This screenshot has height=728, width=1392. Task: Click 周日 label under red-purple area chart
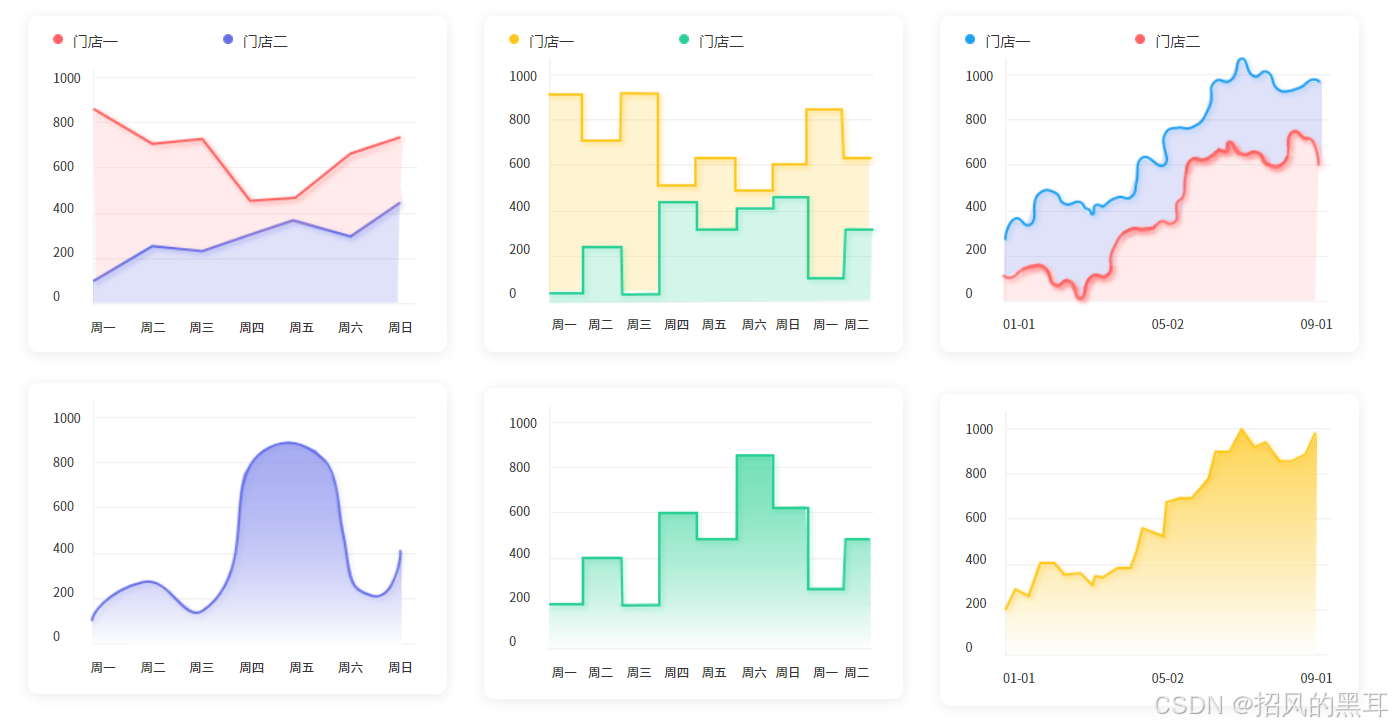(x=400, y=327)
